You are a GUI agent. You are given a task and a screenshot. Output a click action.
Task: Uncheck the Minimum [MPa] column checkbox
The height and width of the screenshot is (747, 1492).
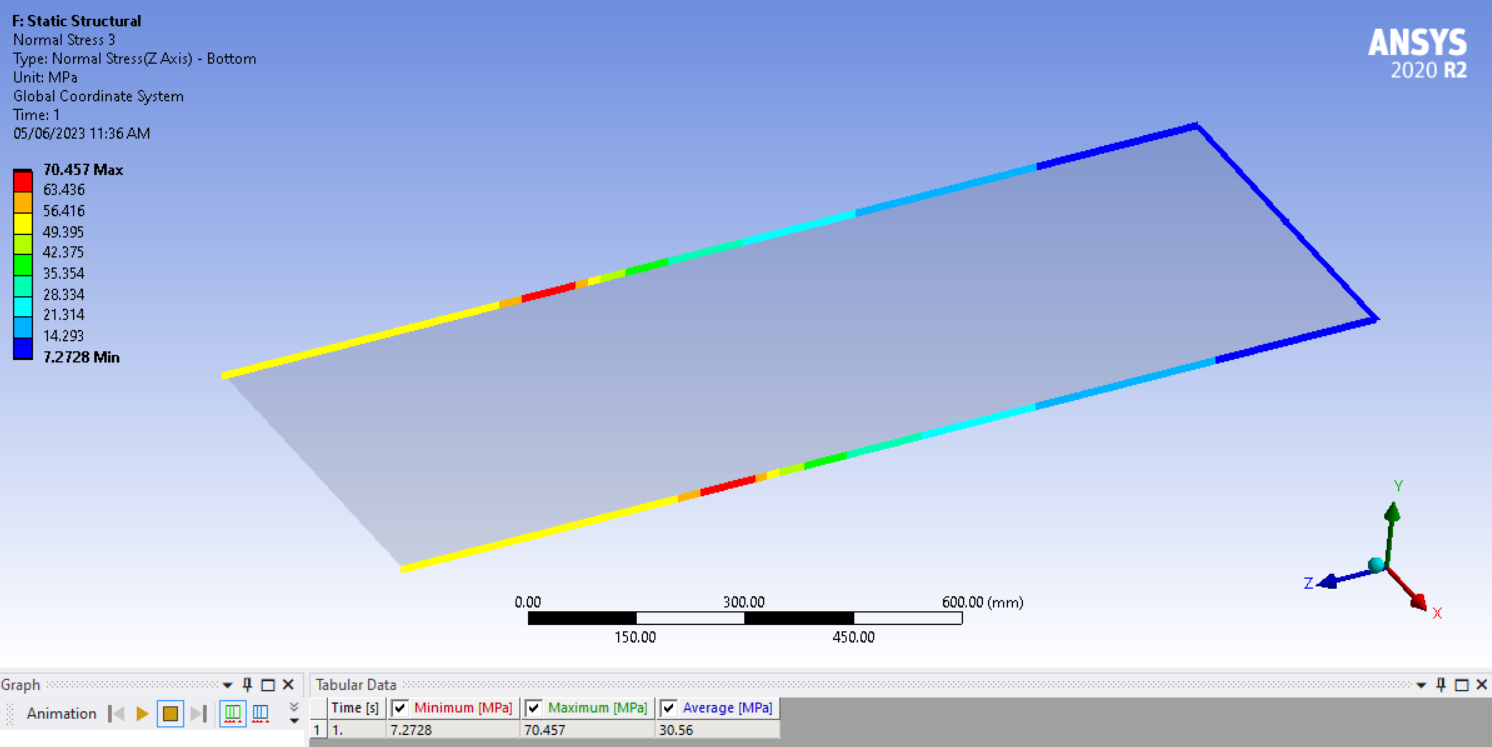(400, 708)
